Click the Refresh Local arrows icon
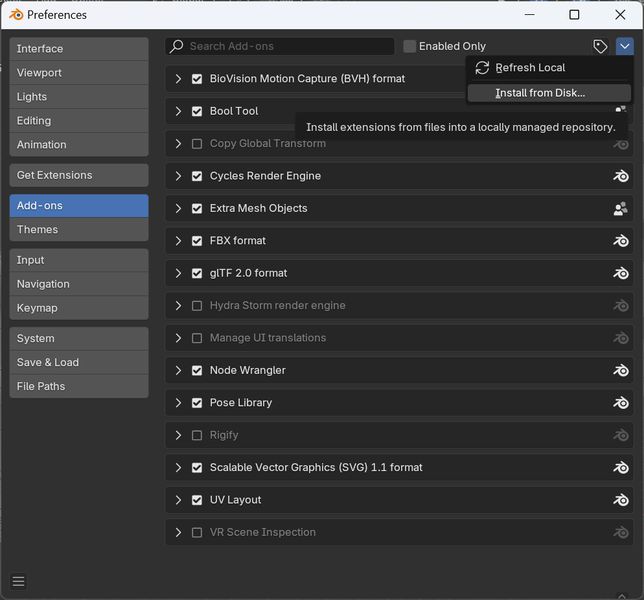644x600 pixels. point(482,68)
